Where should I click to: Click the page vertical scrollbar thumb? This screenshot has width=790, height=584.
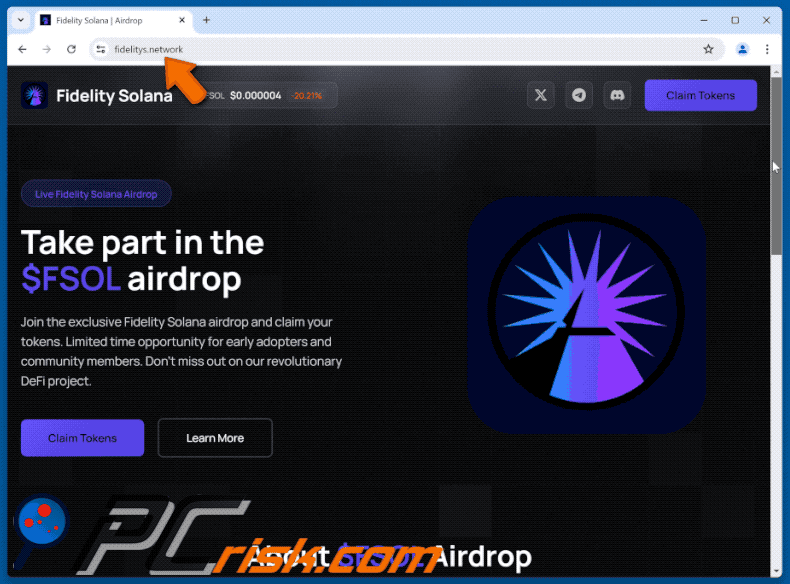[776, 166]
